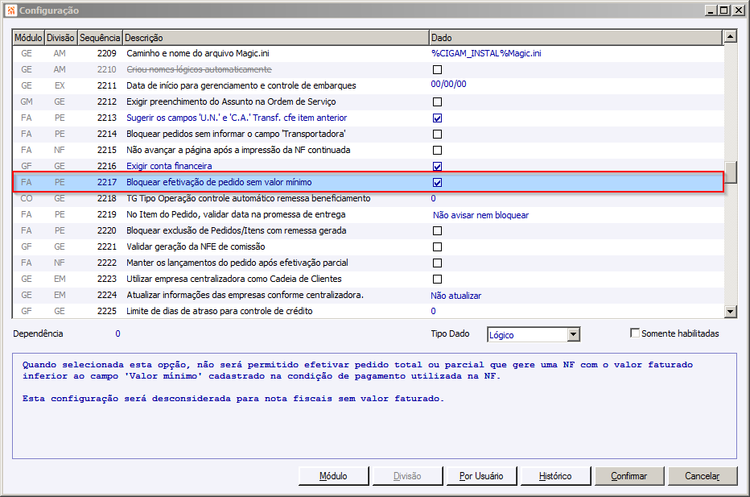This screenshot has height=497, width=750.
Task: Maximize the Configuração window
Action: (x=724, y=10)
